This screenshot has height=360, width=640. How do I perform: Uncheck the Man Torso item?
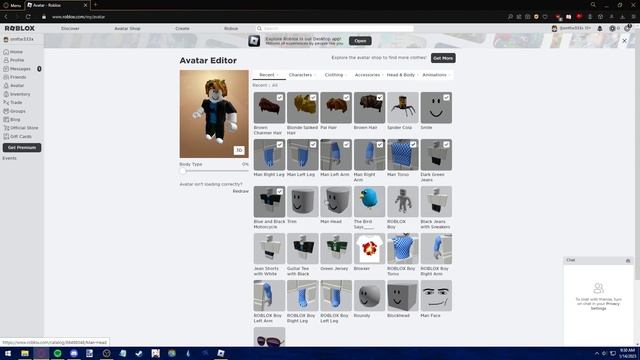(x=413, y=144)
